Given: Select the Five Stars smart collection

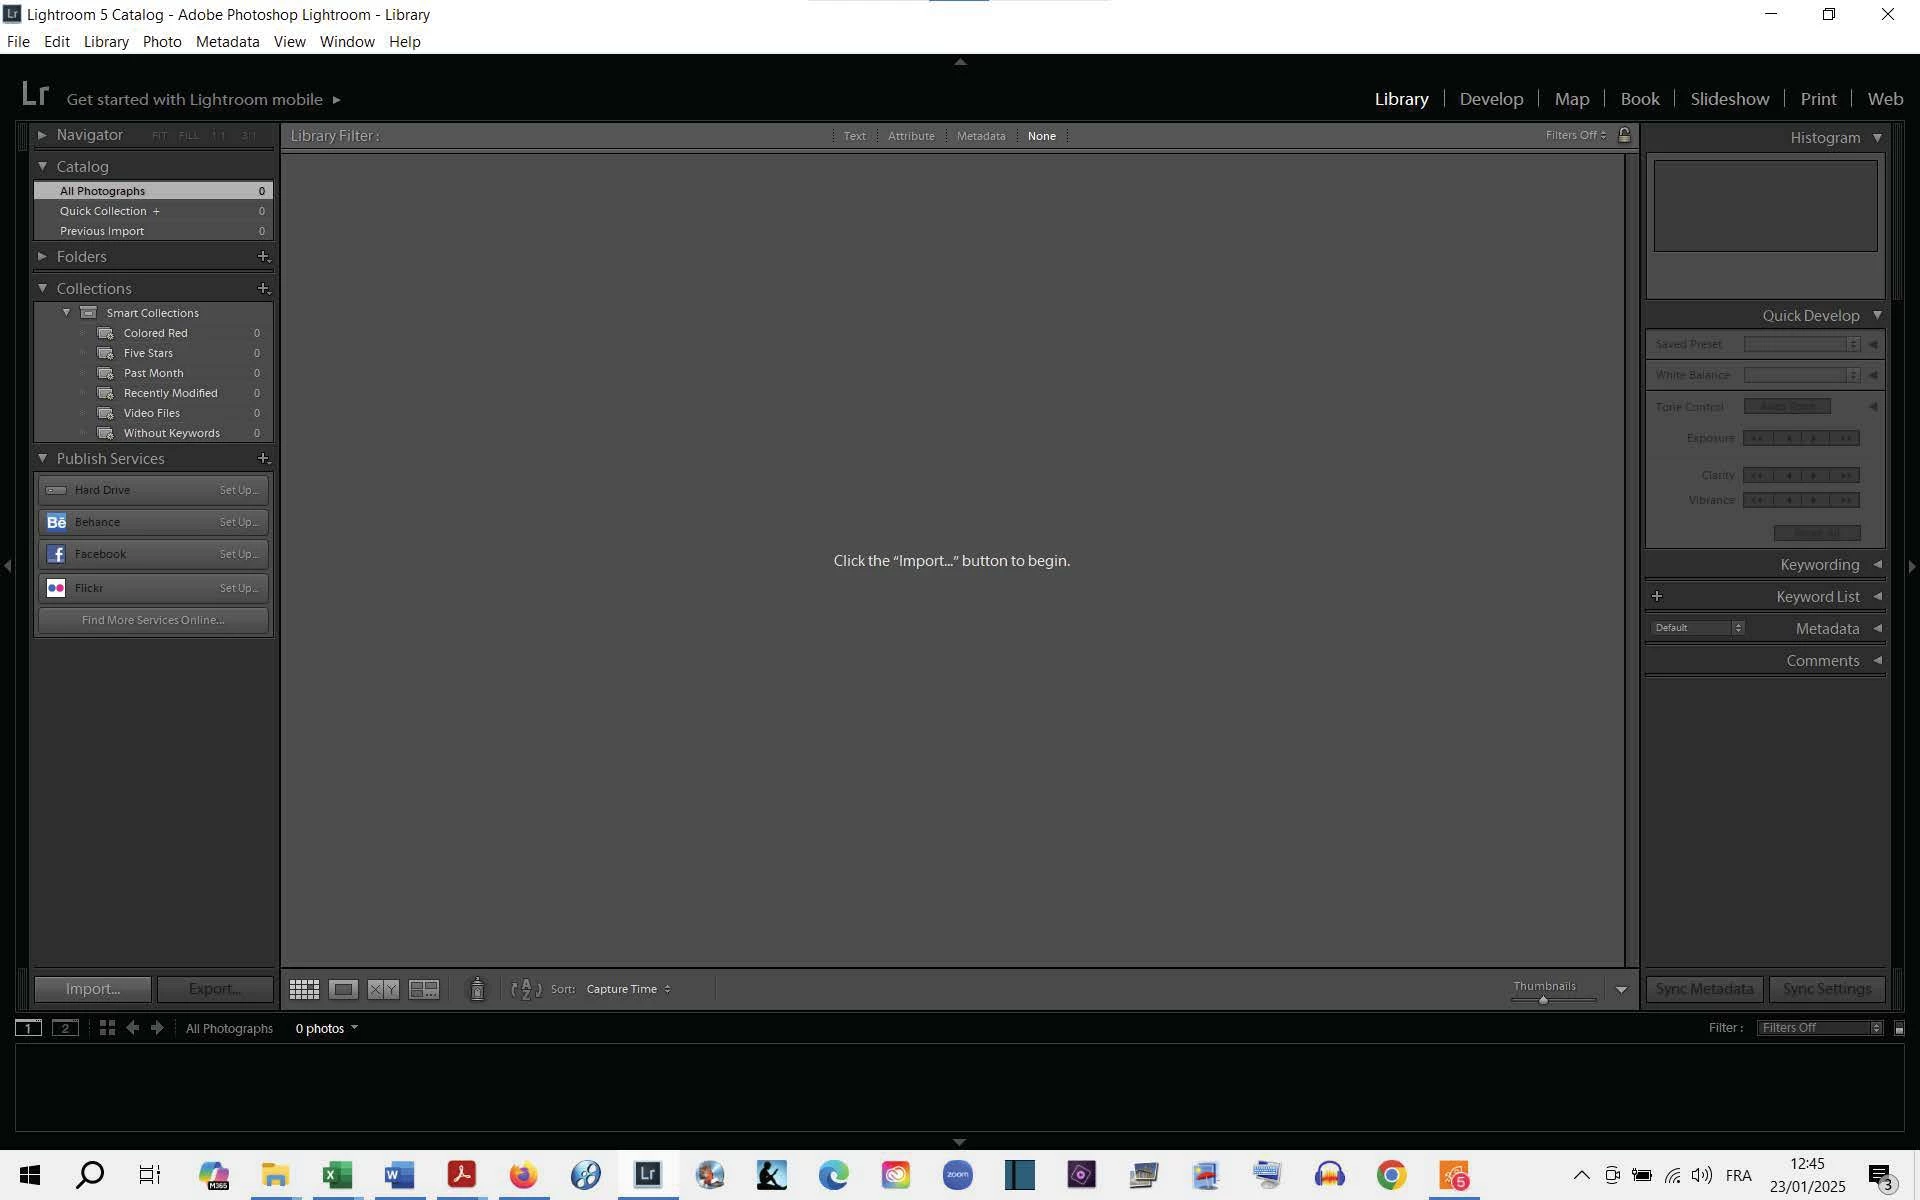Looking at the screenshot, I should click(148, 353).
